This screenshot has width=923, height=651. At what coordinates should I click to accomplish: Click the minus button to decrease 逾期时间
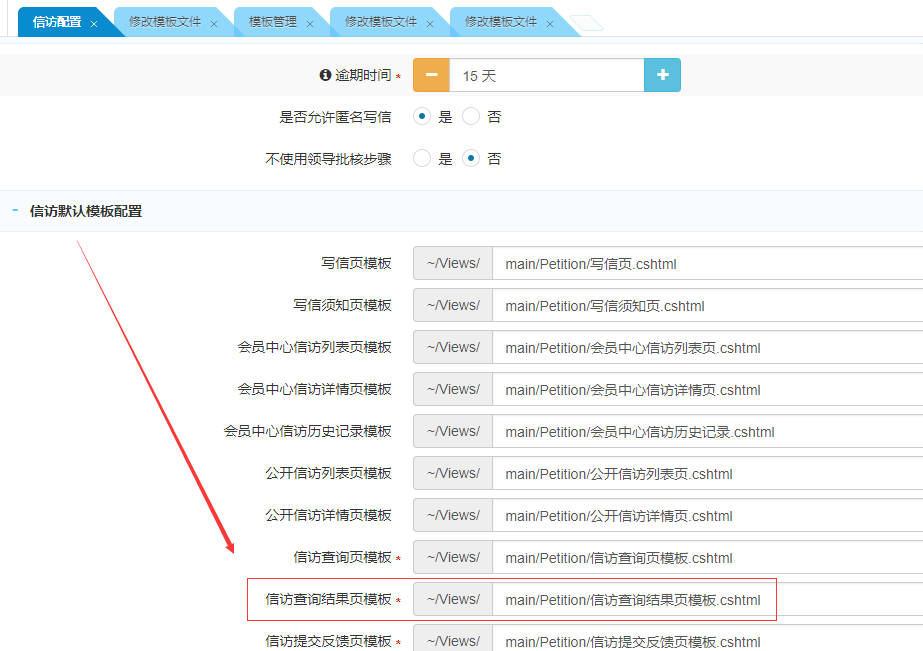pyautogui.click(x=431, y=76)
